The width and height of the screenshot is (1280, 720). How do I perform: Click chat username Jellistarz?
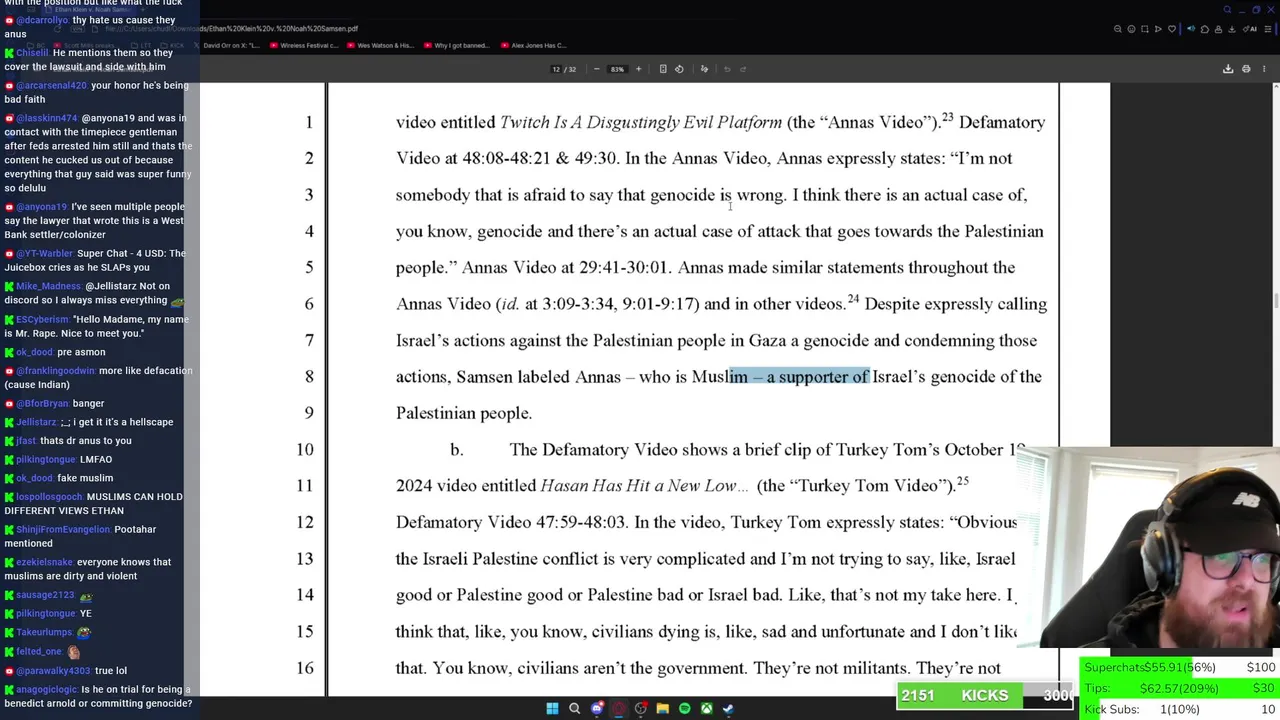(x=36, y=422)
